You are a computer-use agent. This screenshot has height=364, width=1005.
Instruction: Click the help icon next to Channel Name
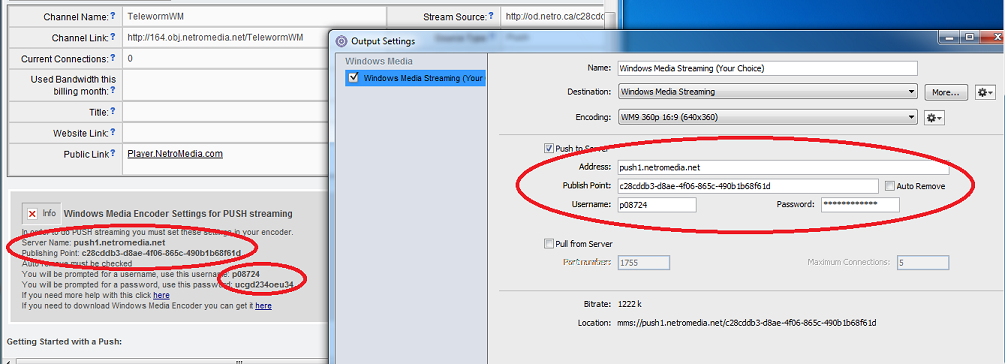tap(113, 15)
